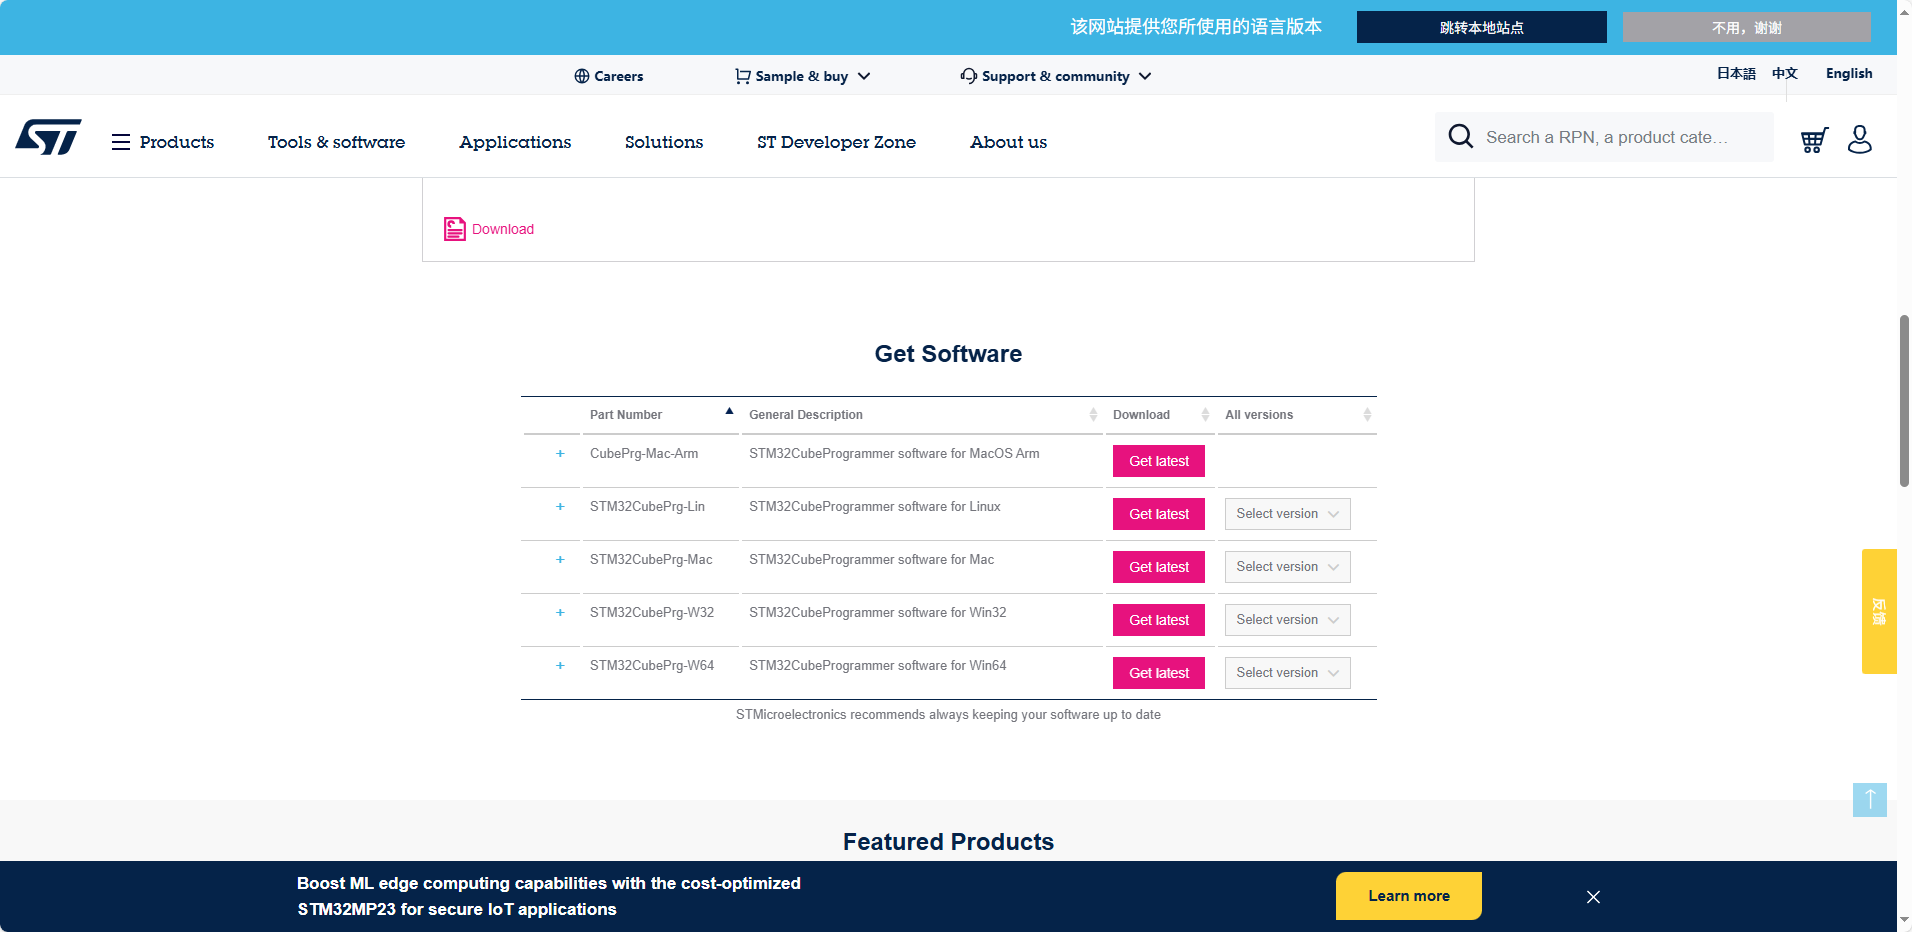
Task: Click the Support headset icon
Action: point(968,76)
